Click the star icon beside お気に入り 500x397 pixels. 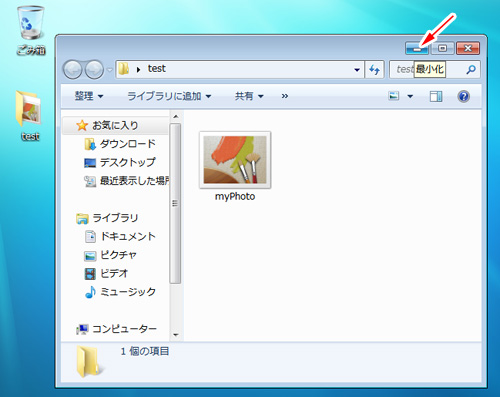pyautogui.click(x=82, y=125)
